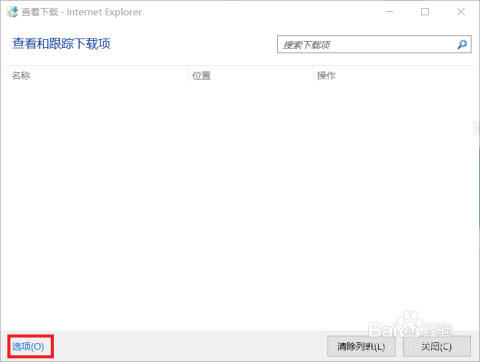Click the blank gray area of the bottom bar
The width and height of the screenshot is (480, 362).
tap(187, 347)
